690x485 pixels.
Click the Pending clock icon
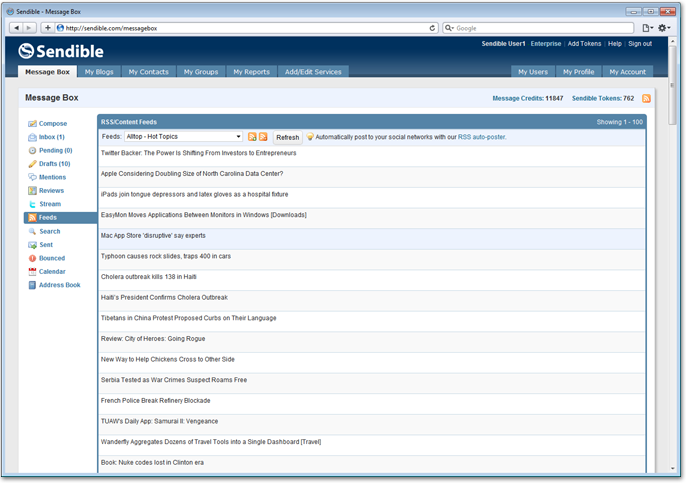(32, 151)
